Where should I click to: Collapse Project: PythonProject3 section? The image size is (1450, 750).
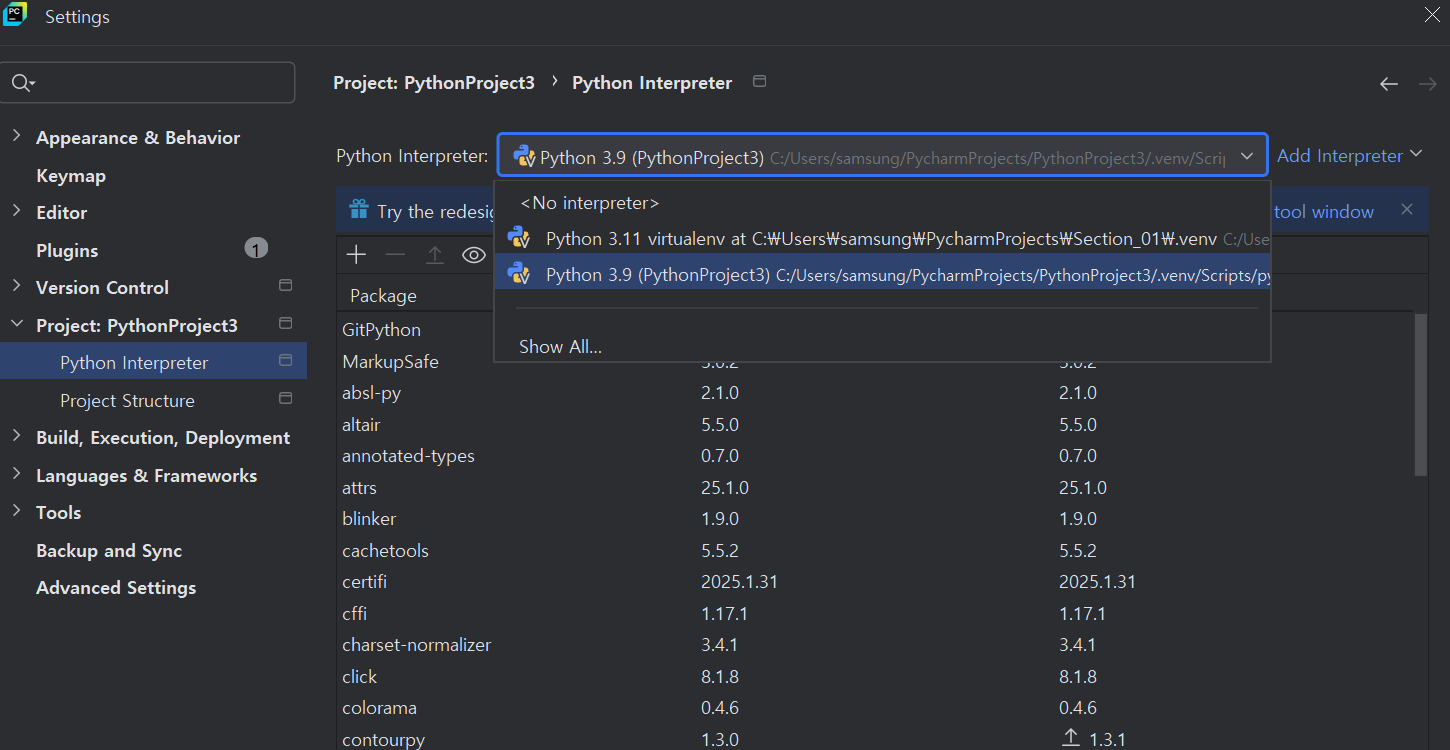[x=17, y=324]
